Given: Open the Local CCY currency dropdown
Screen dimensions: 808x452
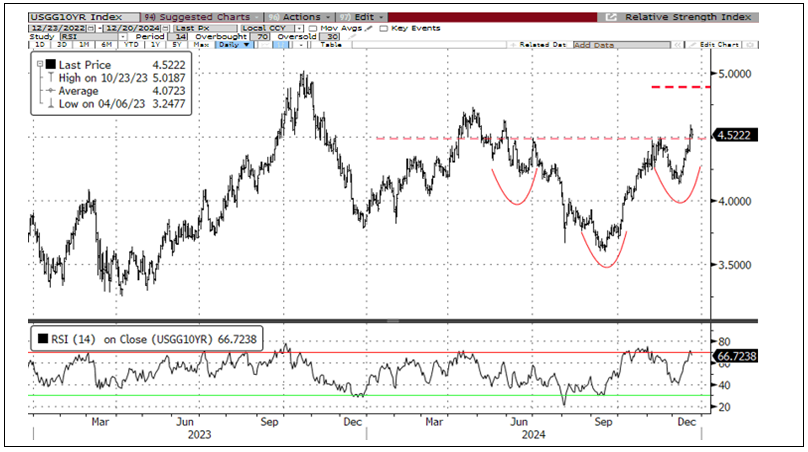Looking at the screenshot, I should click(x=300, y=28).
